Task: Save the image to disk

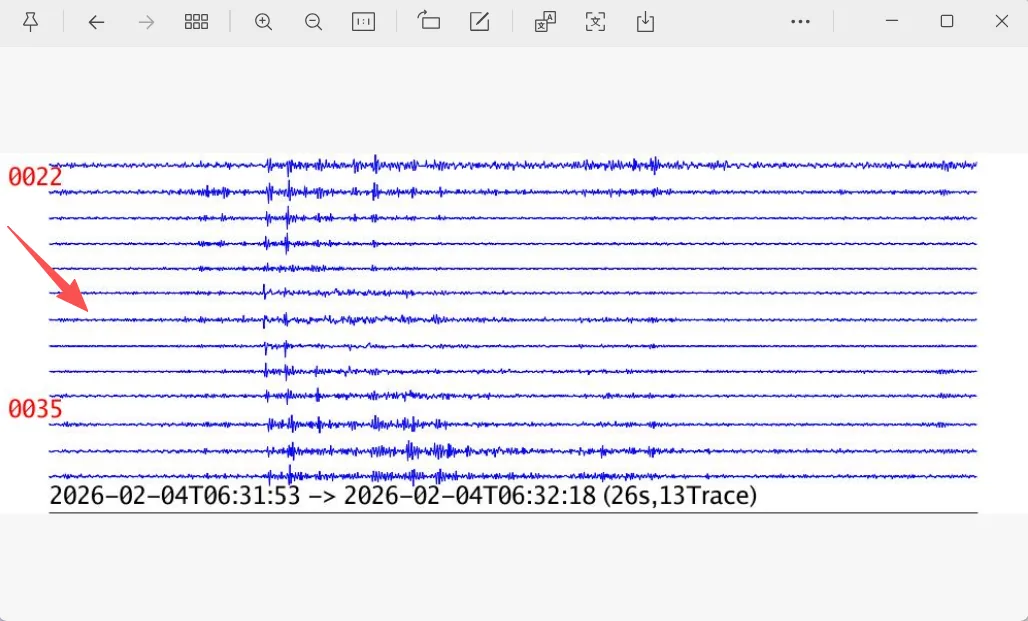Action: [x=645, y=22]
